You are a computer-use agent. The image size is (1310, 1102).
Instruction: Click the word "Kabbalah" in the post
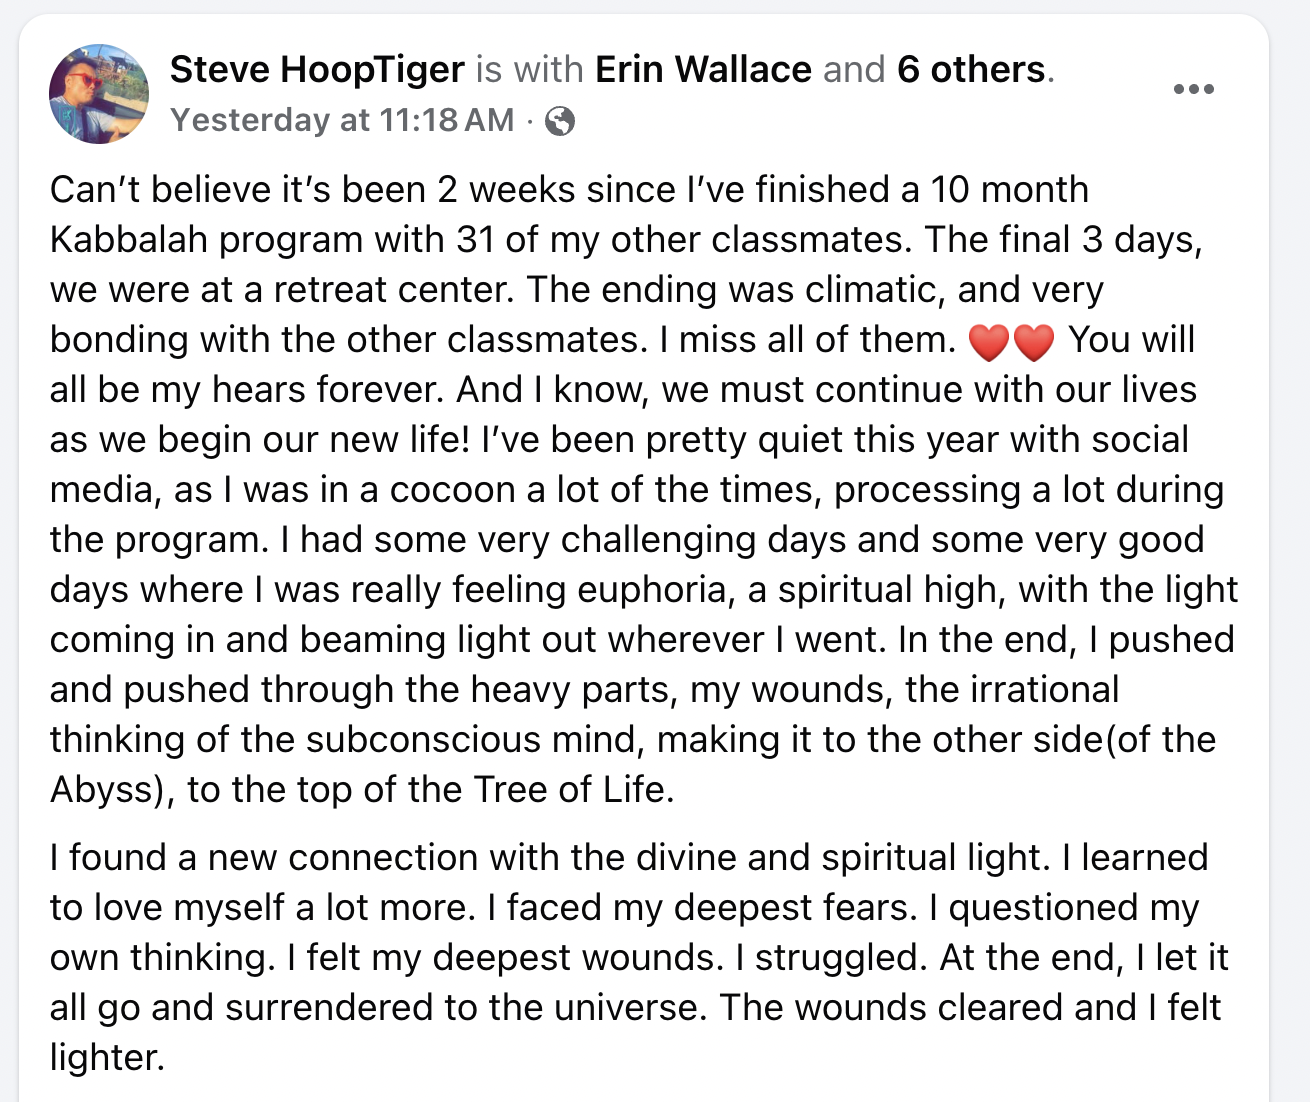click(128, 240)
